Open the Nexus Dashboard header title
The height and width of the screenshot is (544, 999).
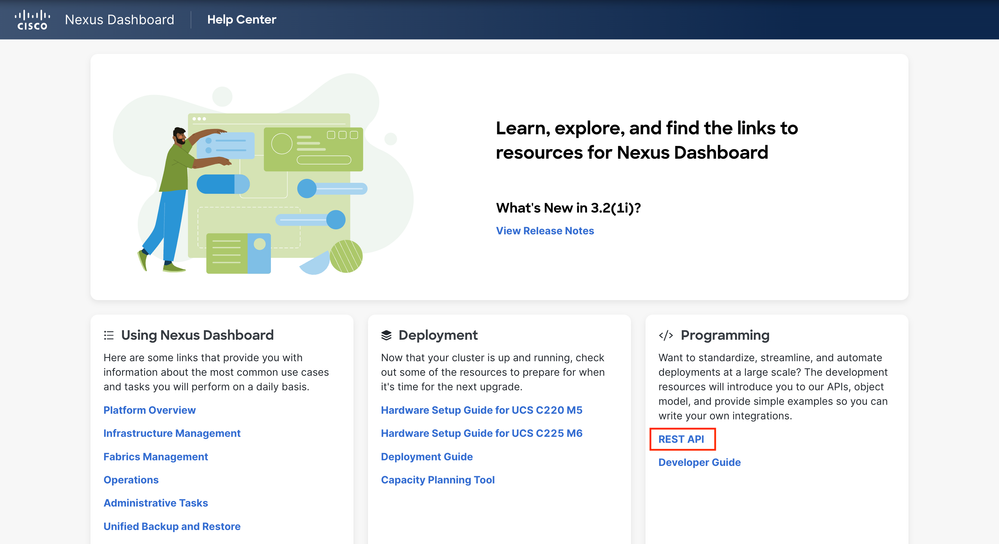pyautogui.click(x=119, y=20)
